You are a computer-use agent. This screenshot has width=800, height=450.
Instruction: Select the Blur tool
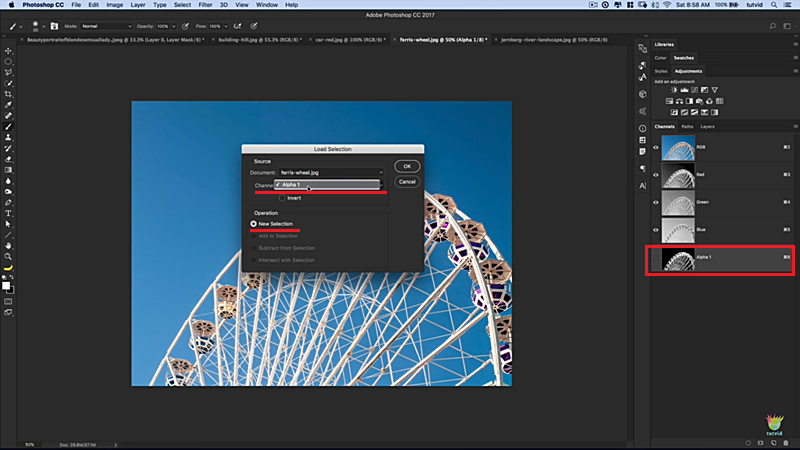pyautogui.click(x=8, y=181)
